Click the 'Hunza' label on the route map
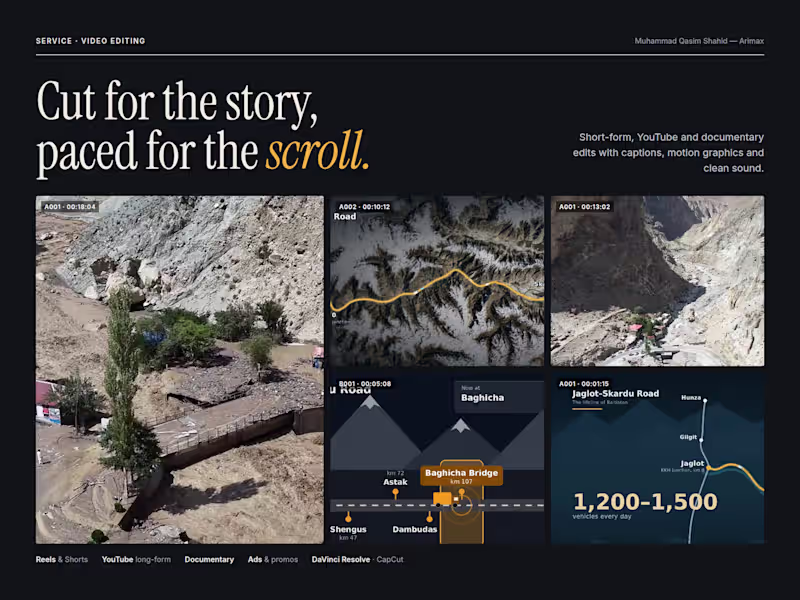The width and height of the screenshot is (800, 600). (691, 397)
